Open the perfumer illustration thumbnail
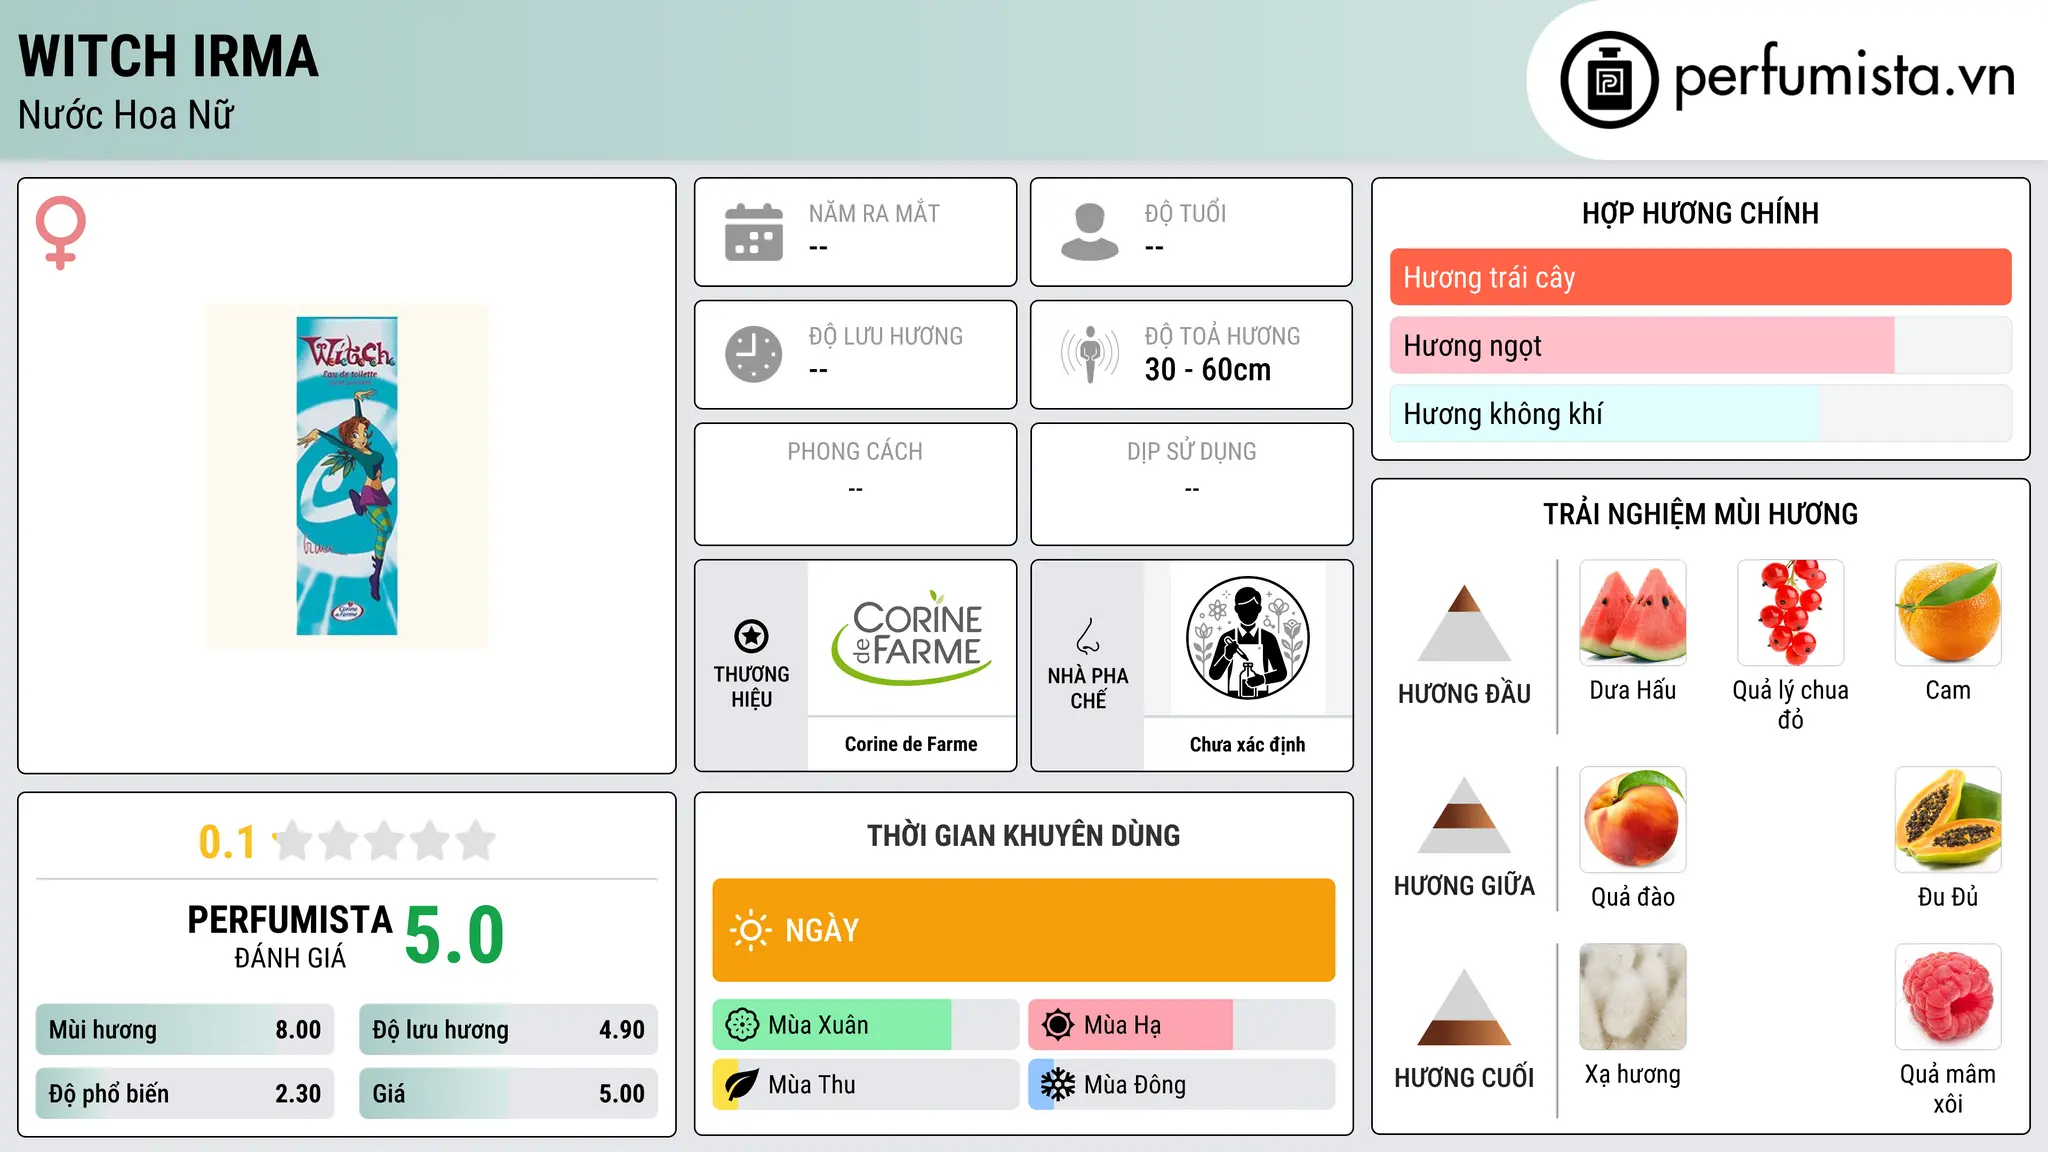2048x1152 pixels. [x=1248, y=638]
